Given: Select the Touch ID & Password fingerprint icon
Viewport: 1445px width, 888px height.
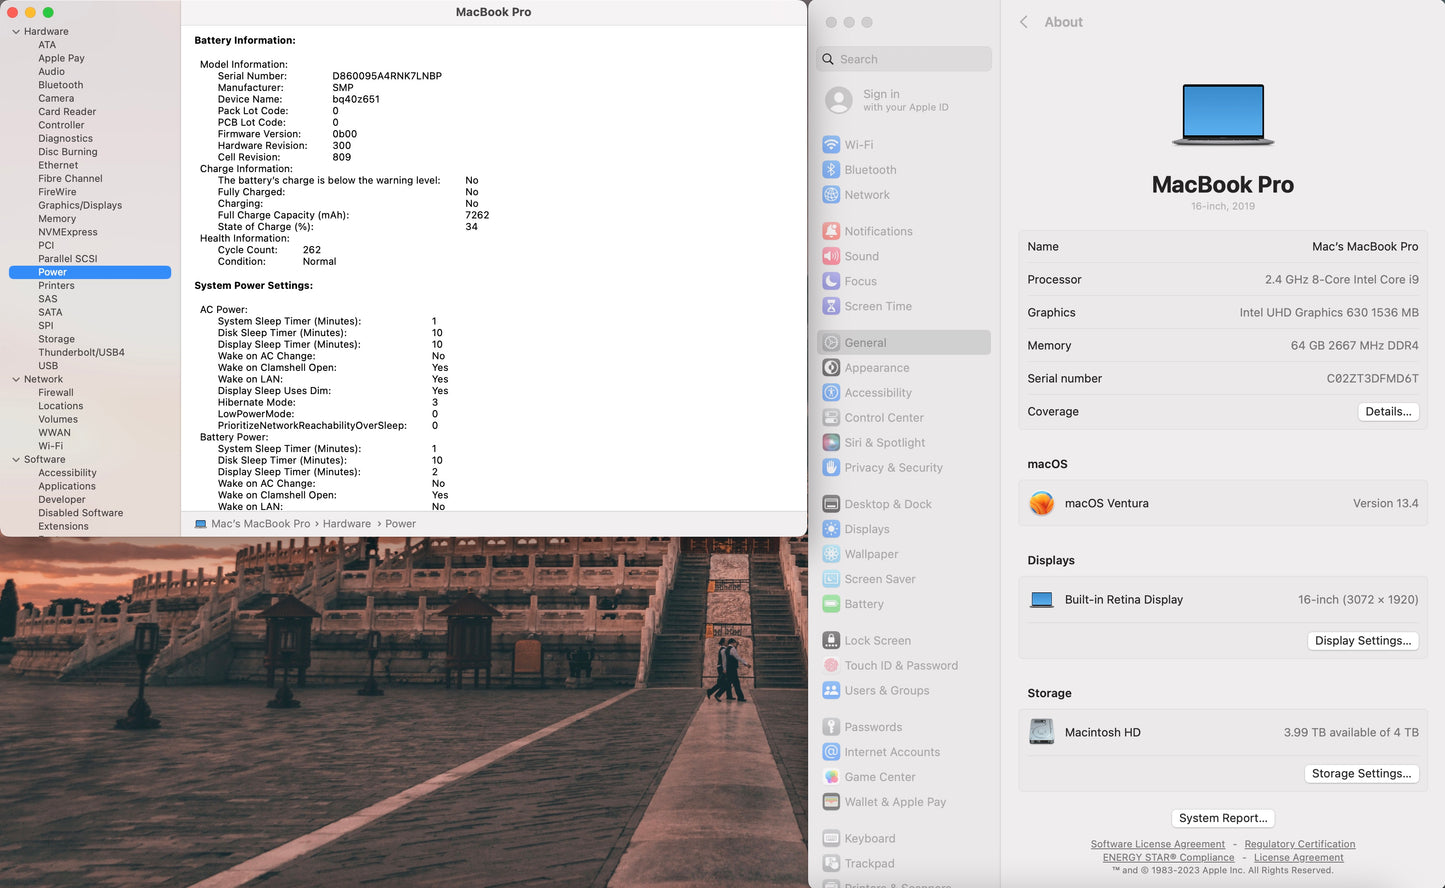Looking at the screenshot, I should click(831, 665).
